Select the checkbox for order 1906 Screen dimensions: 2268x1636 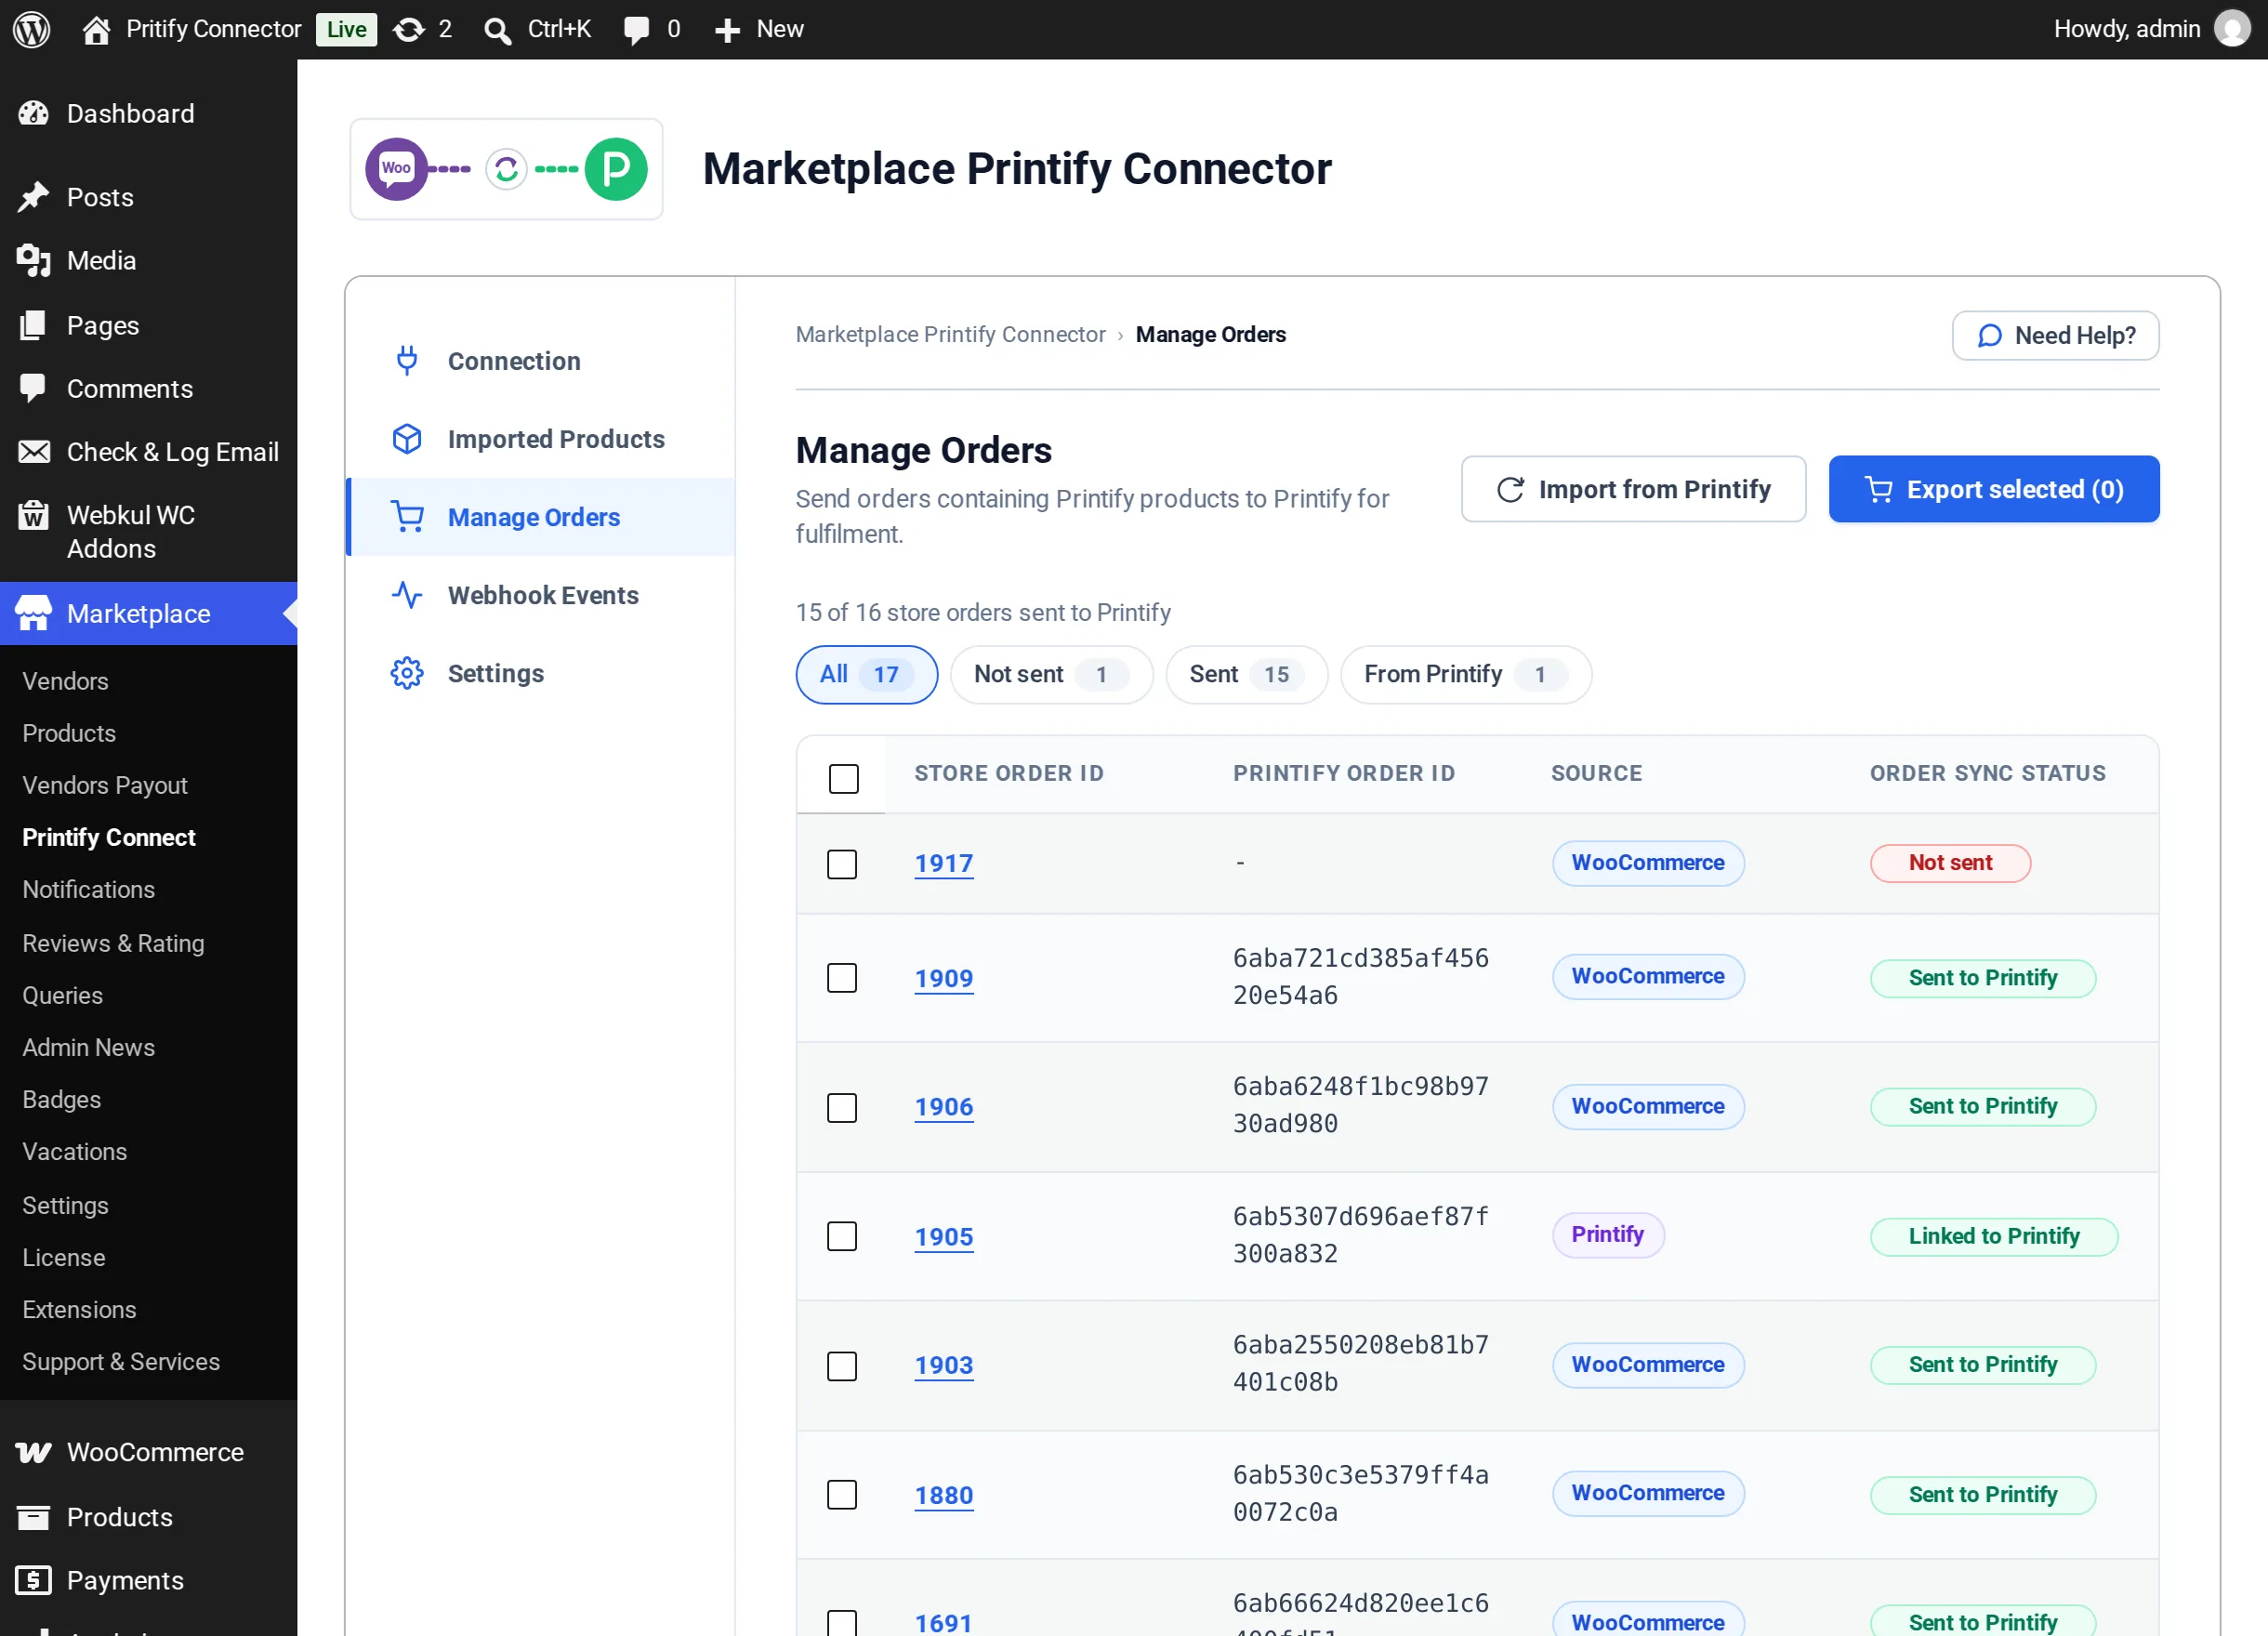pos(842,1107)
